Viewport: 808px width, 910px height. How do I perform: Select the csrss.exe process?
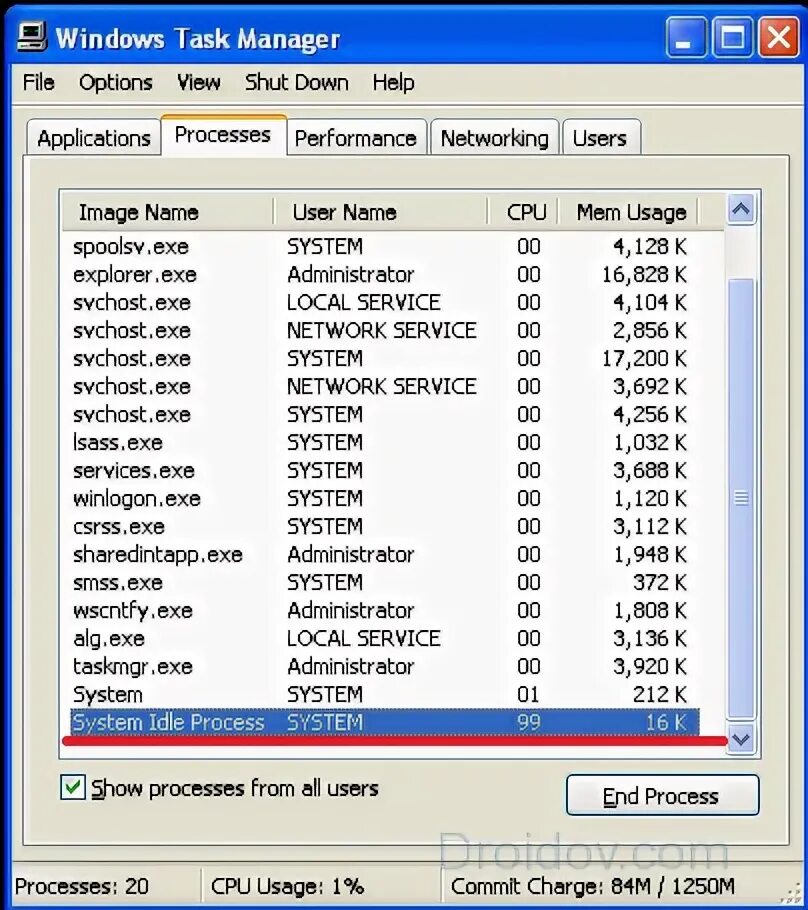(x=380, y=526)
